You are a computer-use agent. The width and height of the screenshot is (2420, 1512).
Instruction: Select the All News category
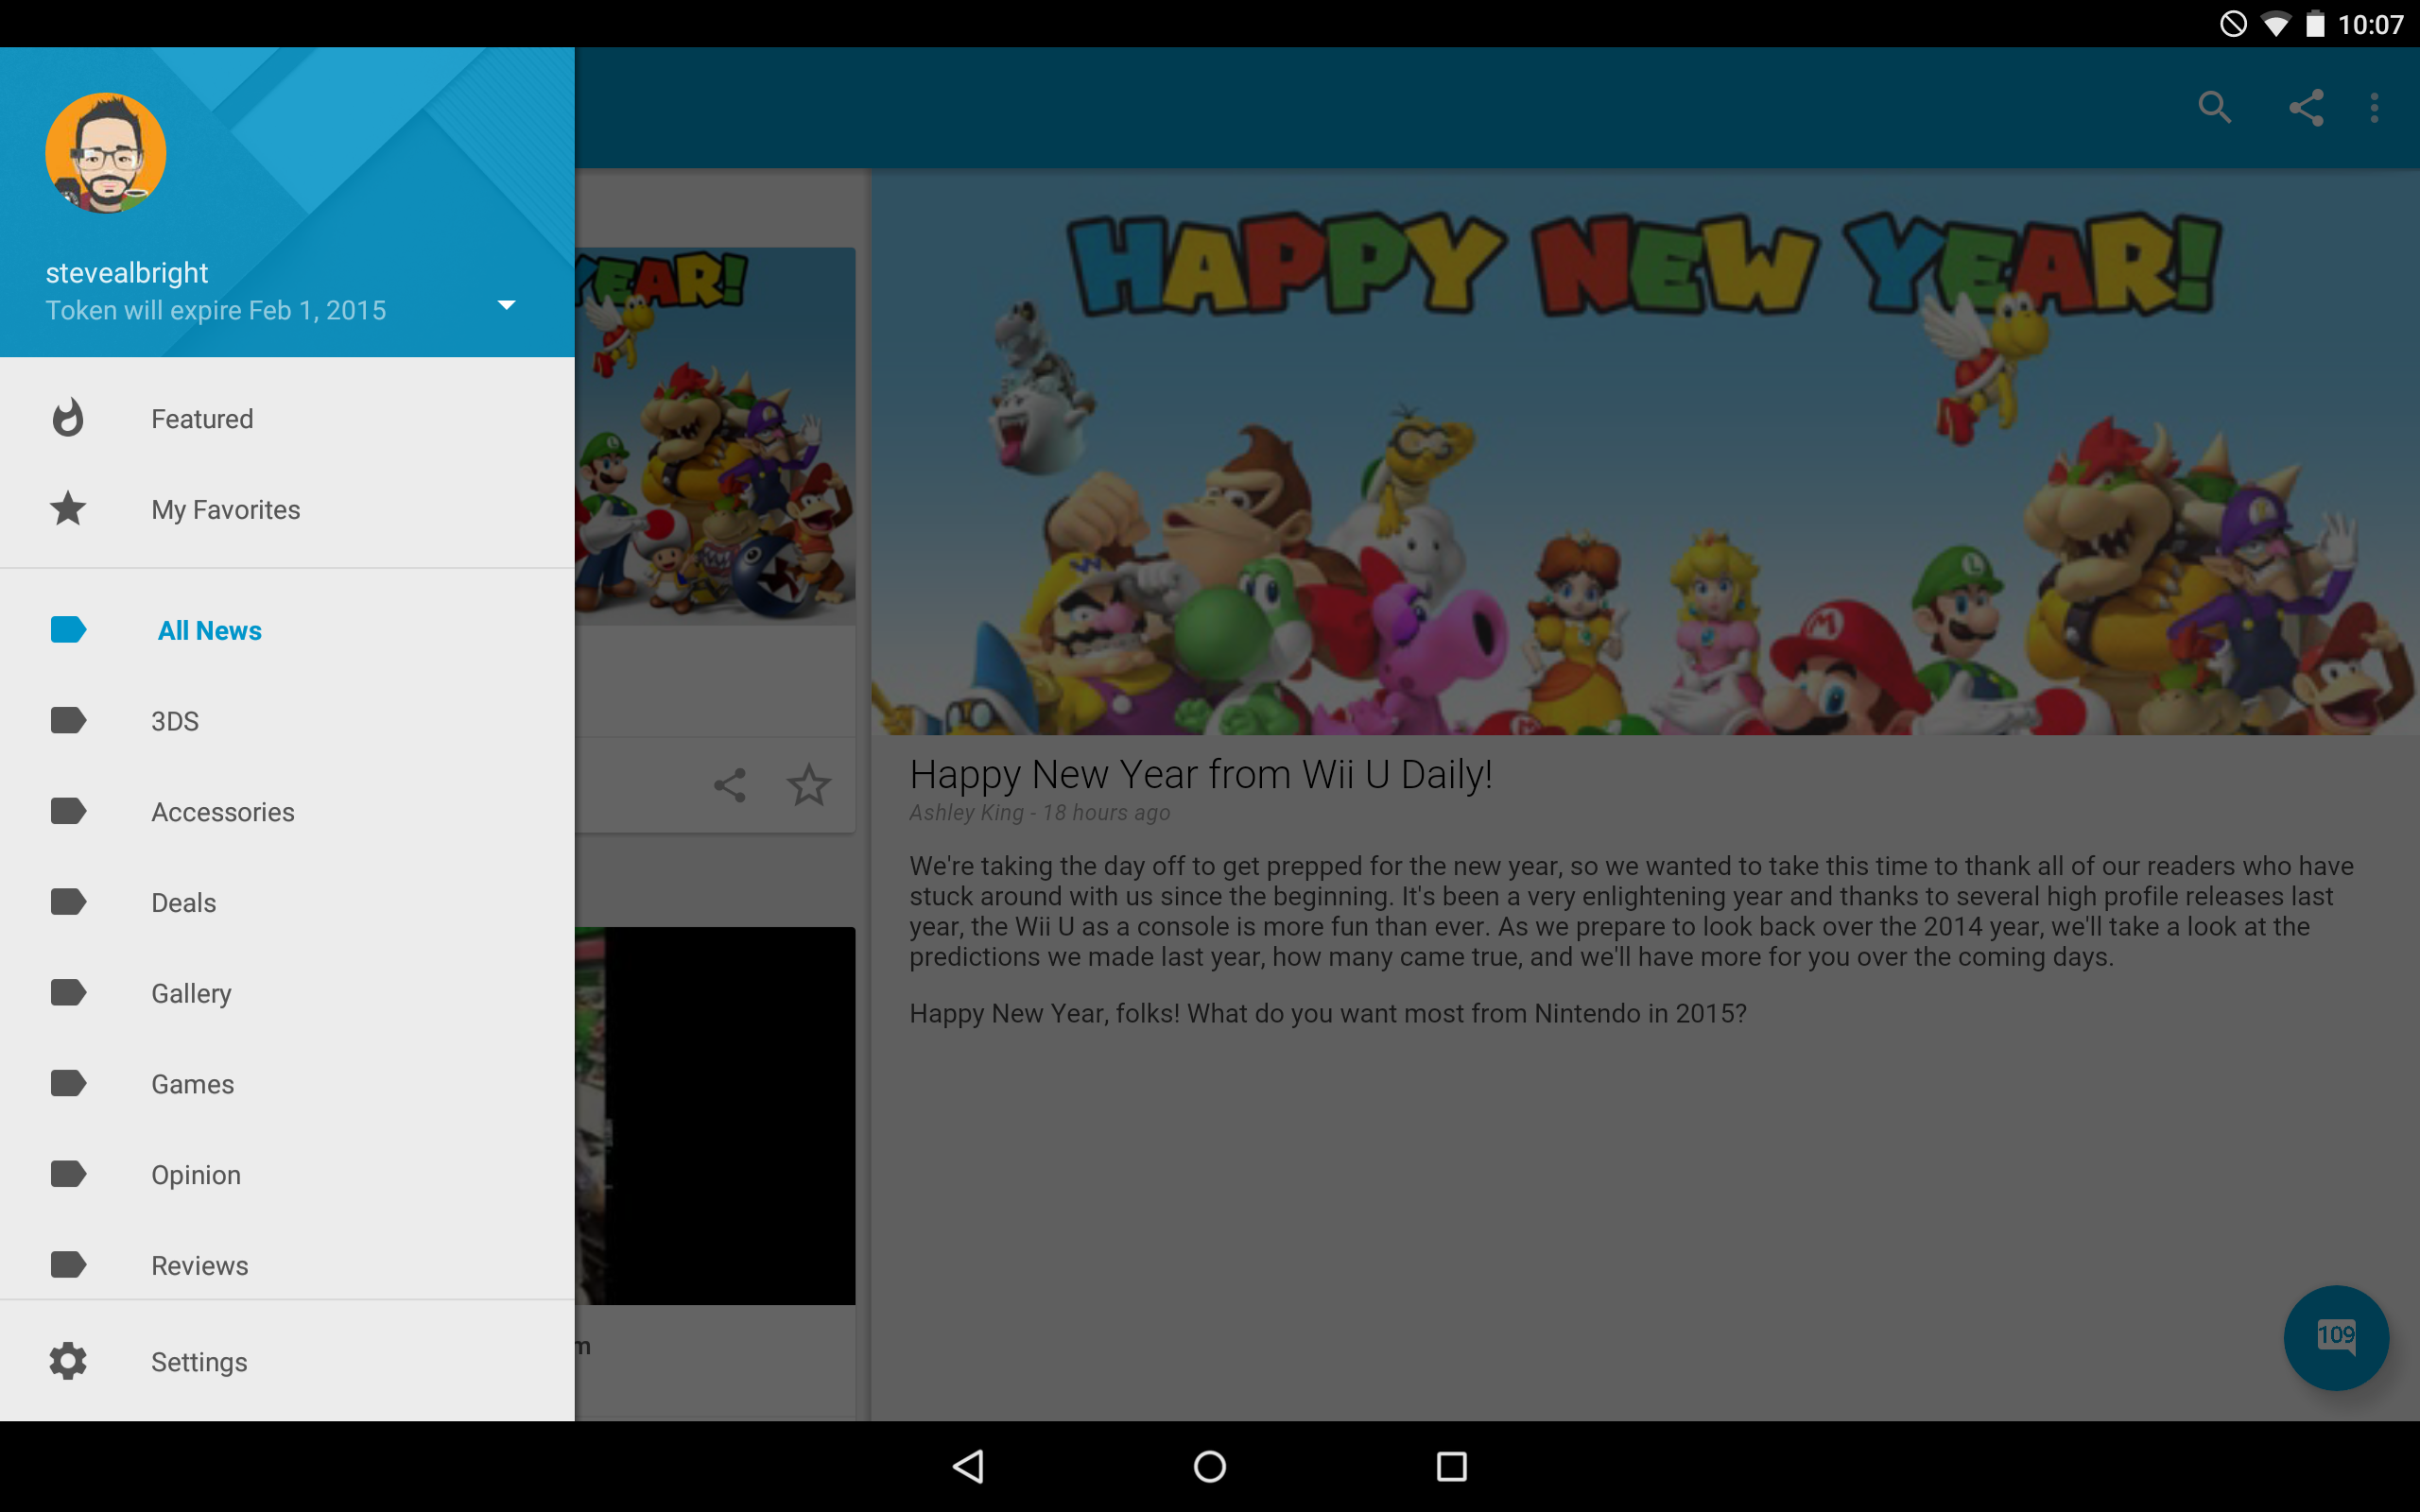(x=209, y=630)
